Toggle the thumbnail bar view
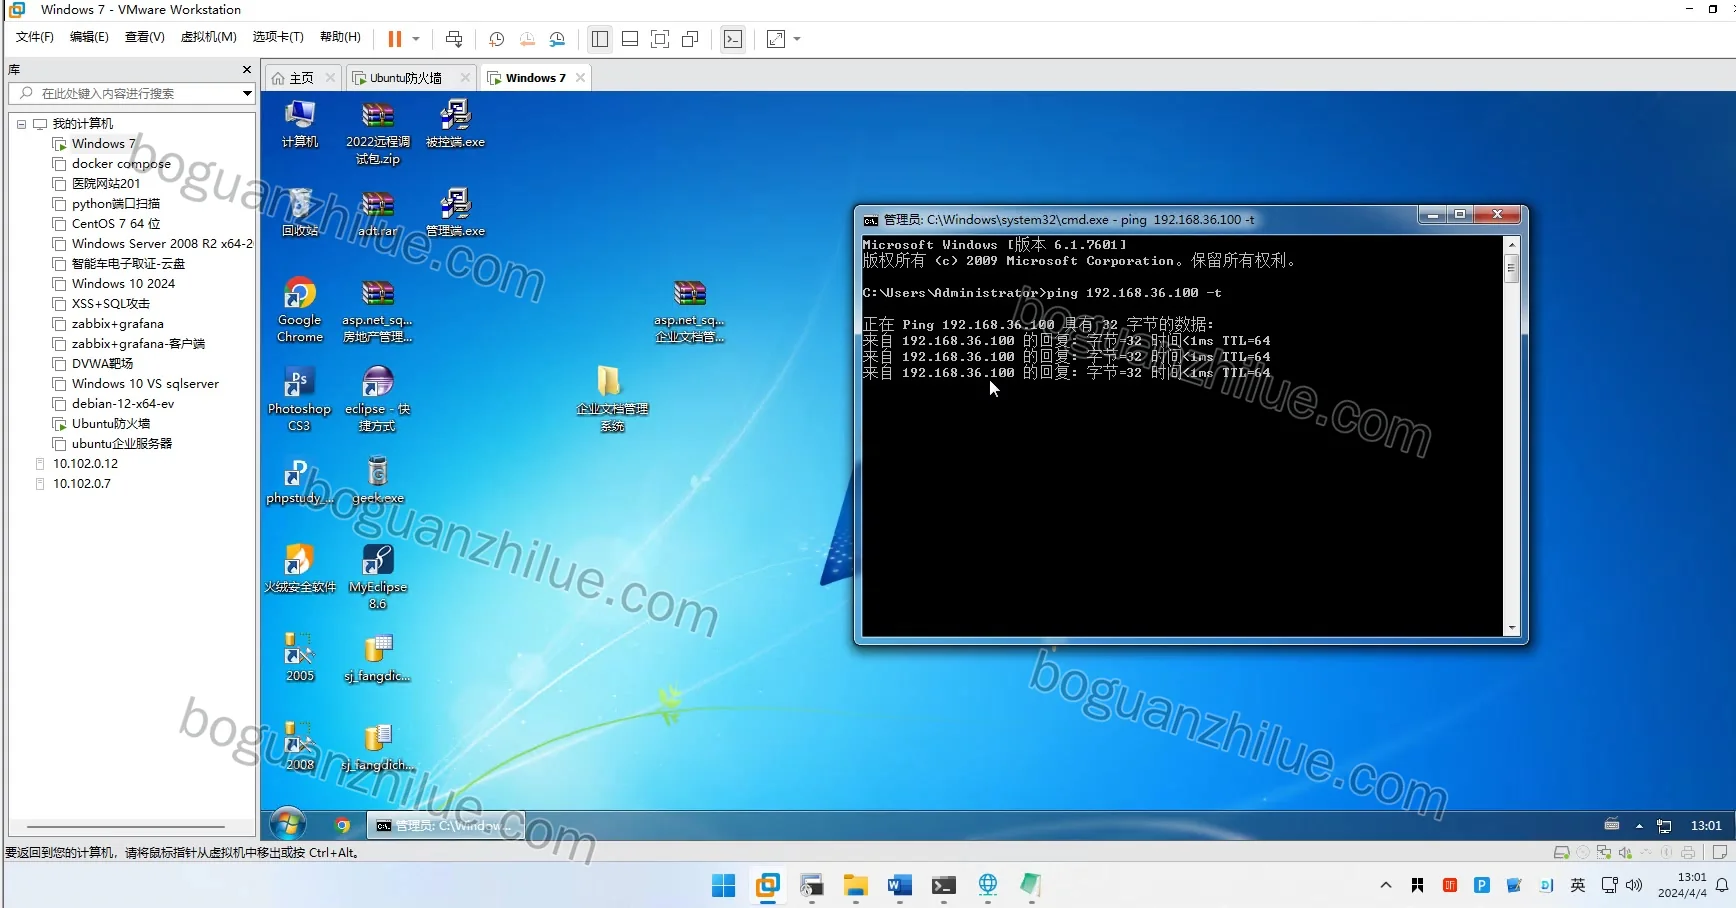The width and height of the screenshot is (1736, 908). click(630, 39)
